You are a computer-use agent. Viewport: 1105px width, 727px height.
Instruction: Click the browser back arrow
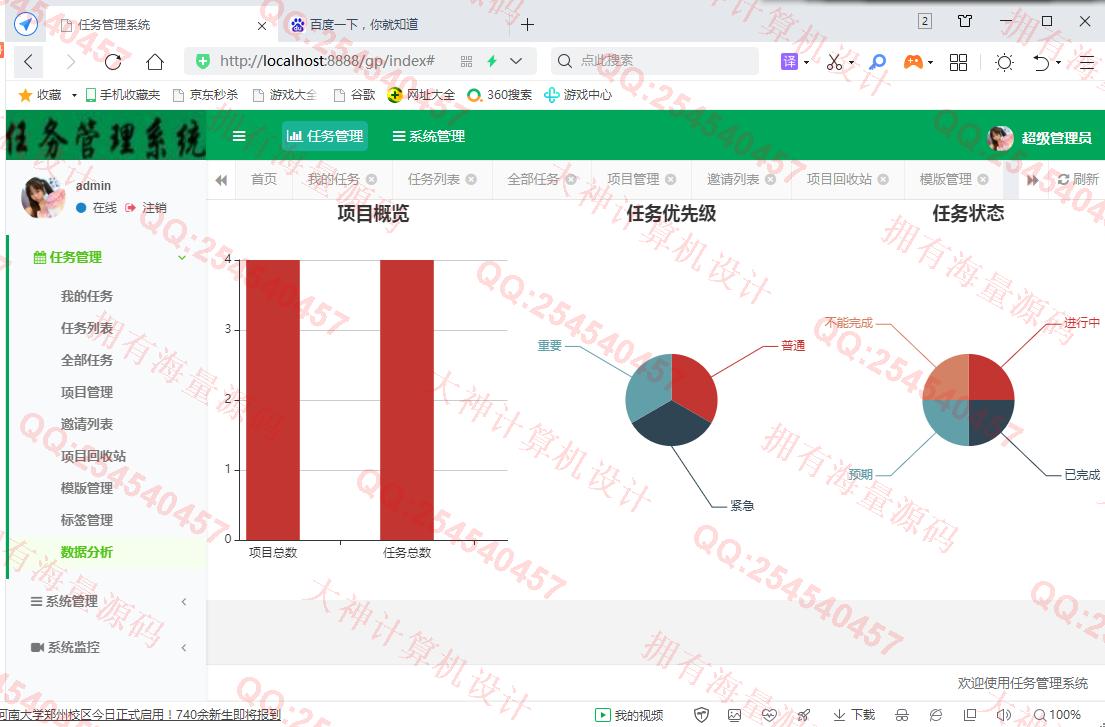28,62
